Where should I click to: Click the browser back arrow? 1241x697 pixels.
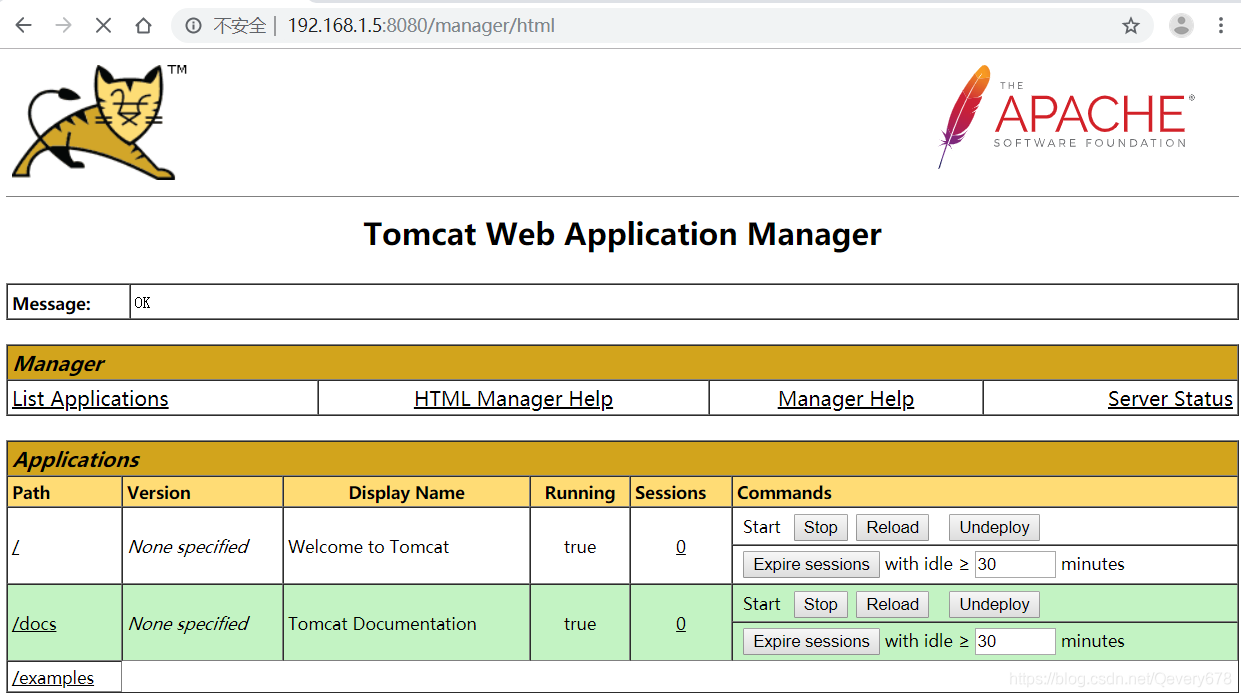[24, 25]
